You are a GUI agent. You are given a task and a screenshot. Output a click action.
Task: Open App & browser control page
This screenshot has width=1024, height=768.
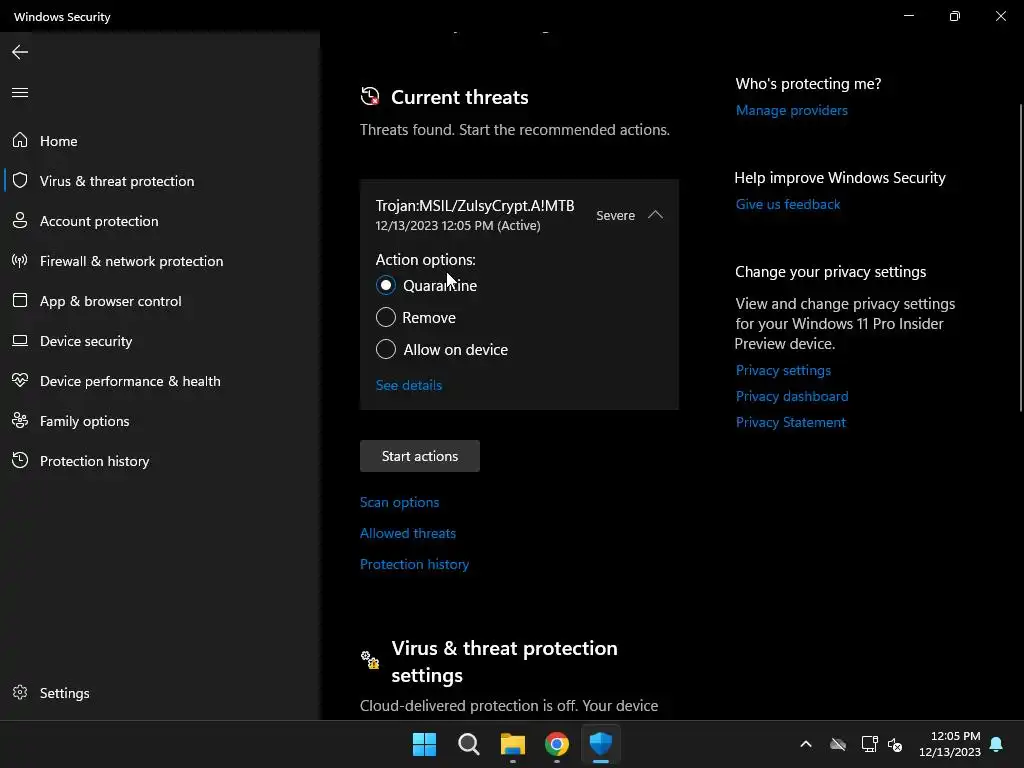(160, 301)
